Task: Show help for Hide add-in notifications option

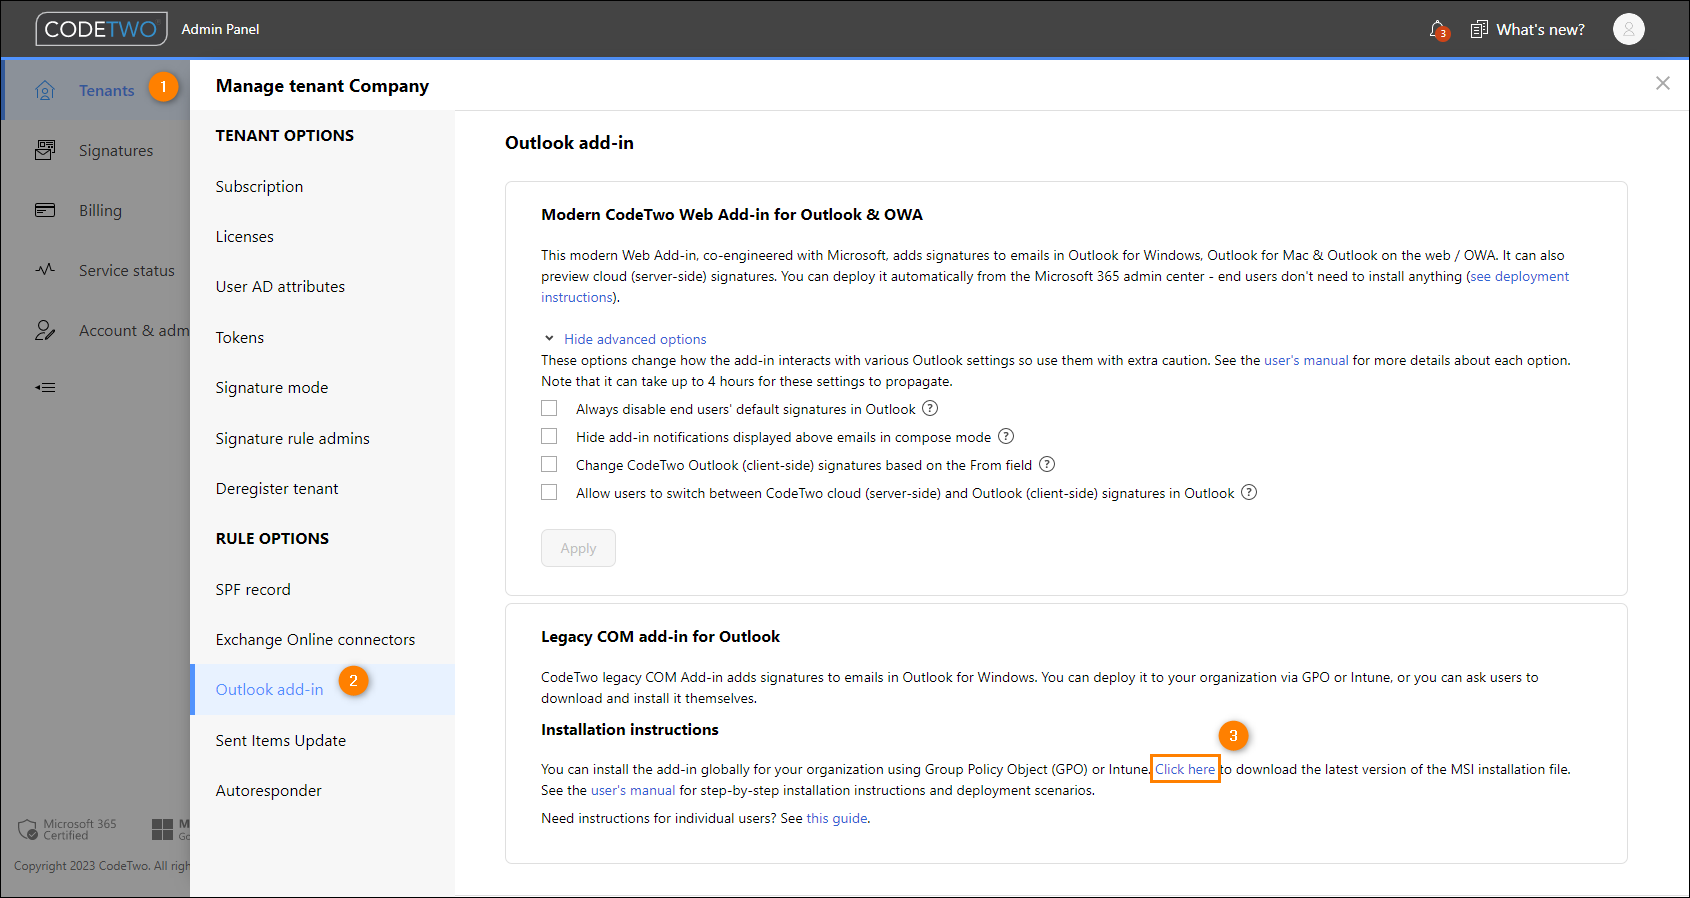Action: (x=1006, y=436)
